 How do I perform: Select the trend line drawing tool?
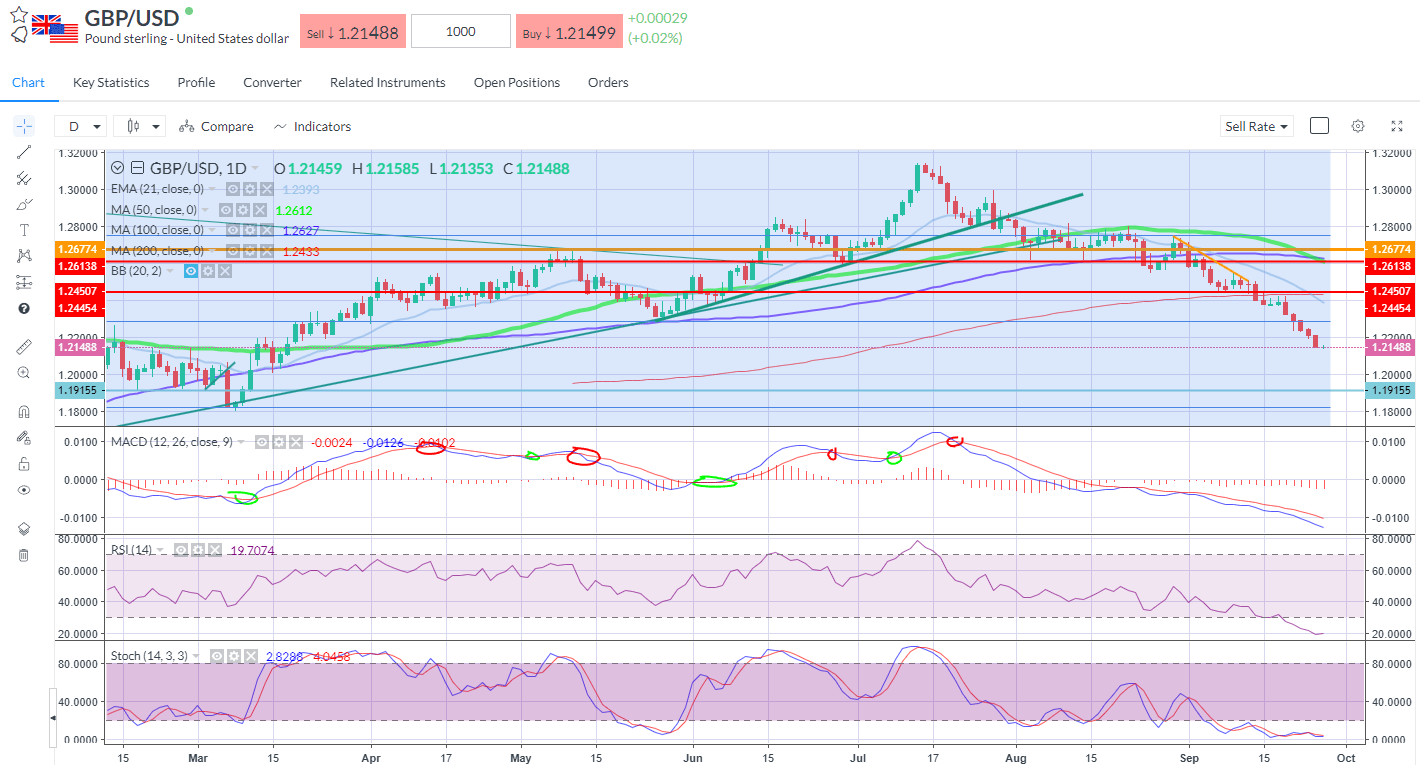coord(24,152)
